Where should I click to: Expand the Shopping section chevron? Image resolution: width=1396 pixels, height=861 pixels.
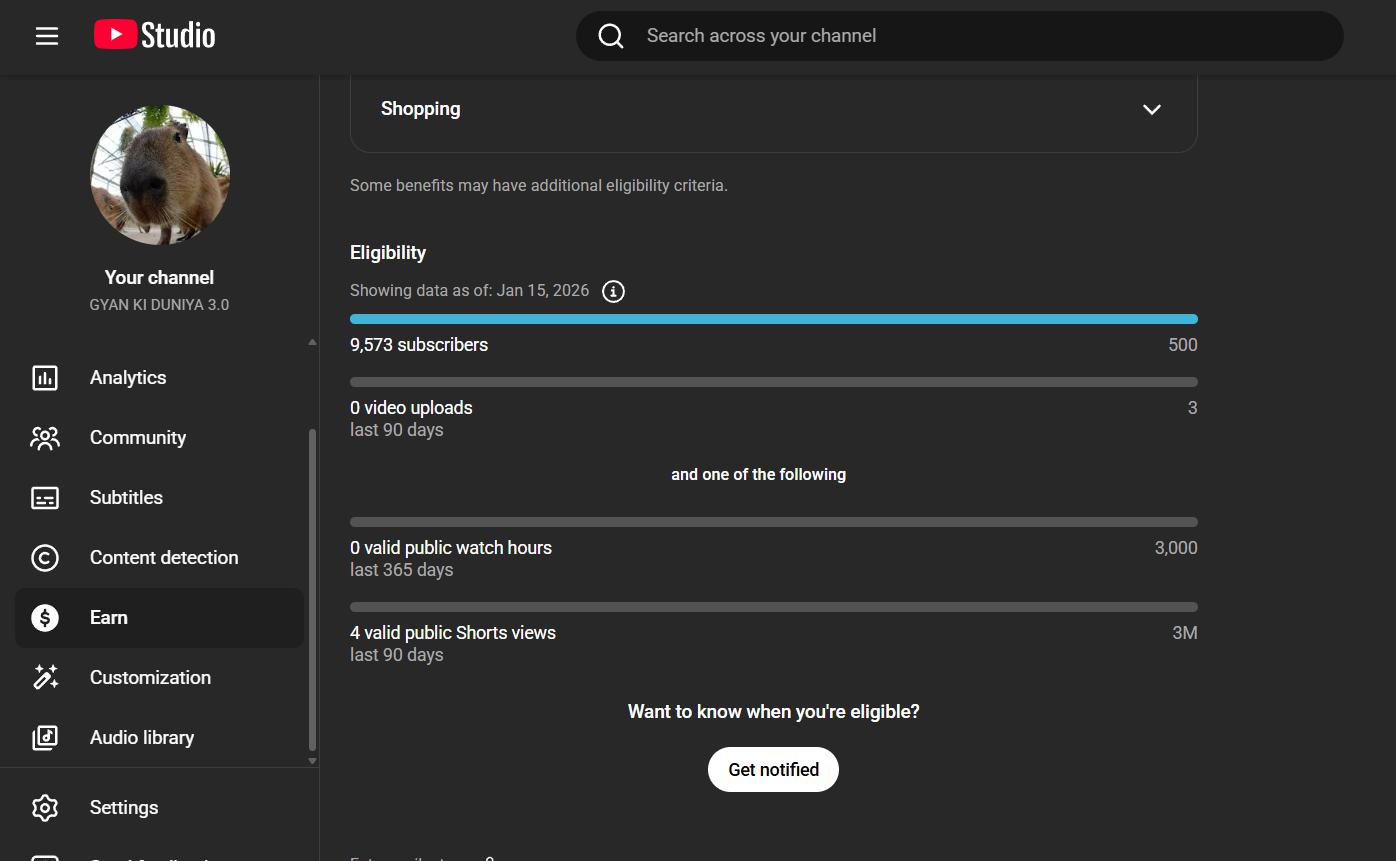[1152, 109]
